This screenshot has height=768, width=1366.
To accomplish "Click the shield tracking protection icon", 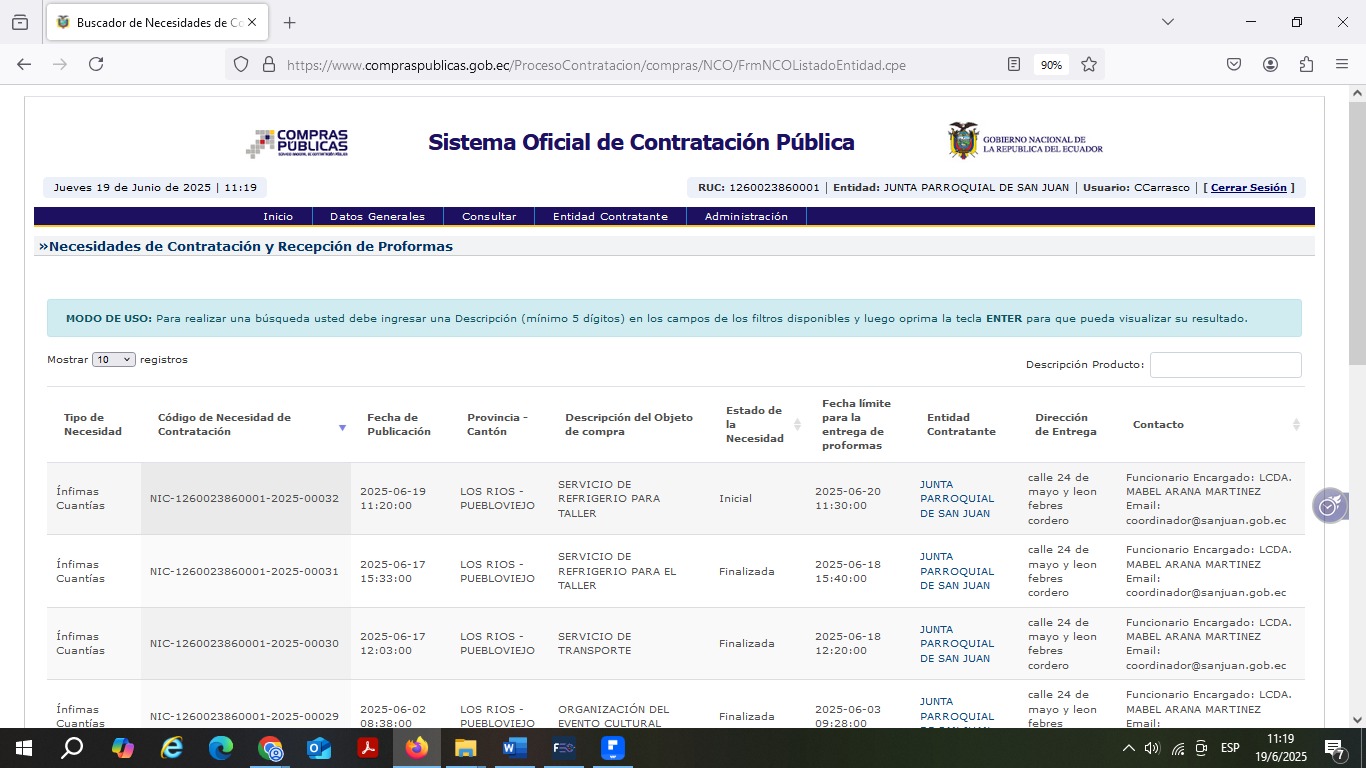I will point(240,64).
